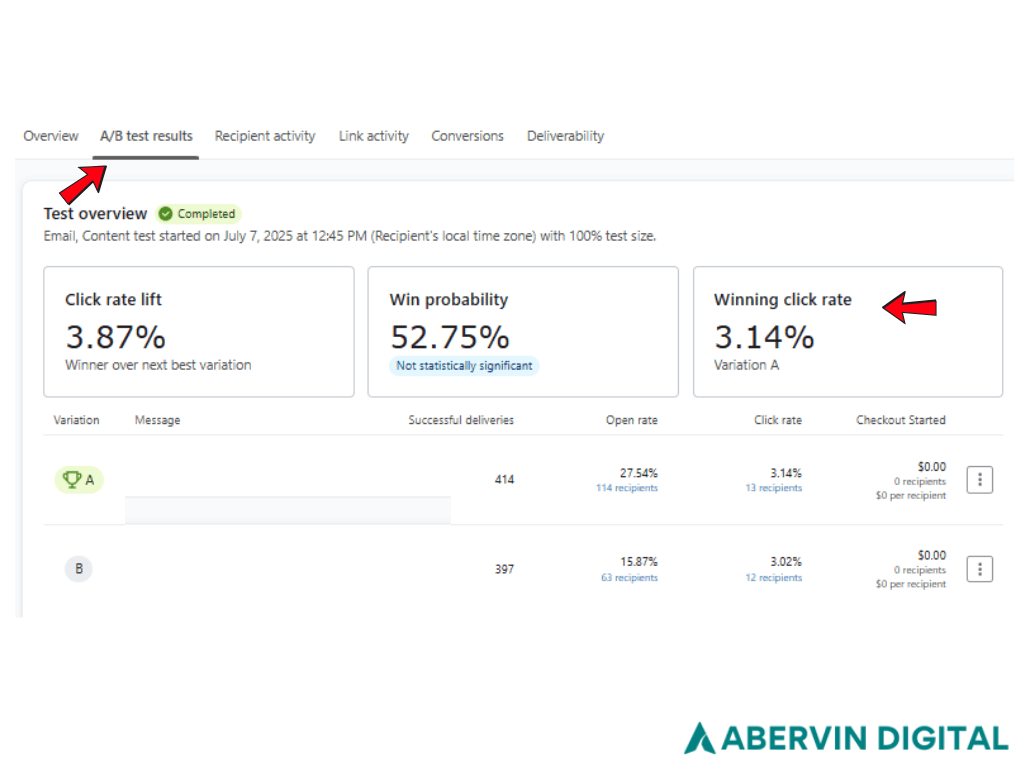Screen dimensions: 1024x768
Task: Click the 15.87% open rate value
Action: click(x=639, y=562)
